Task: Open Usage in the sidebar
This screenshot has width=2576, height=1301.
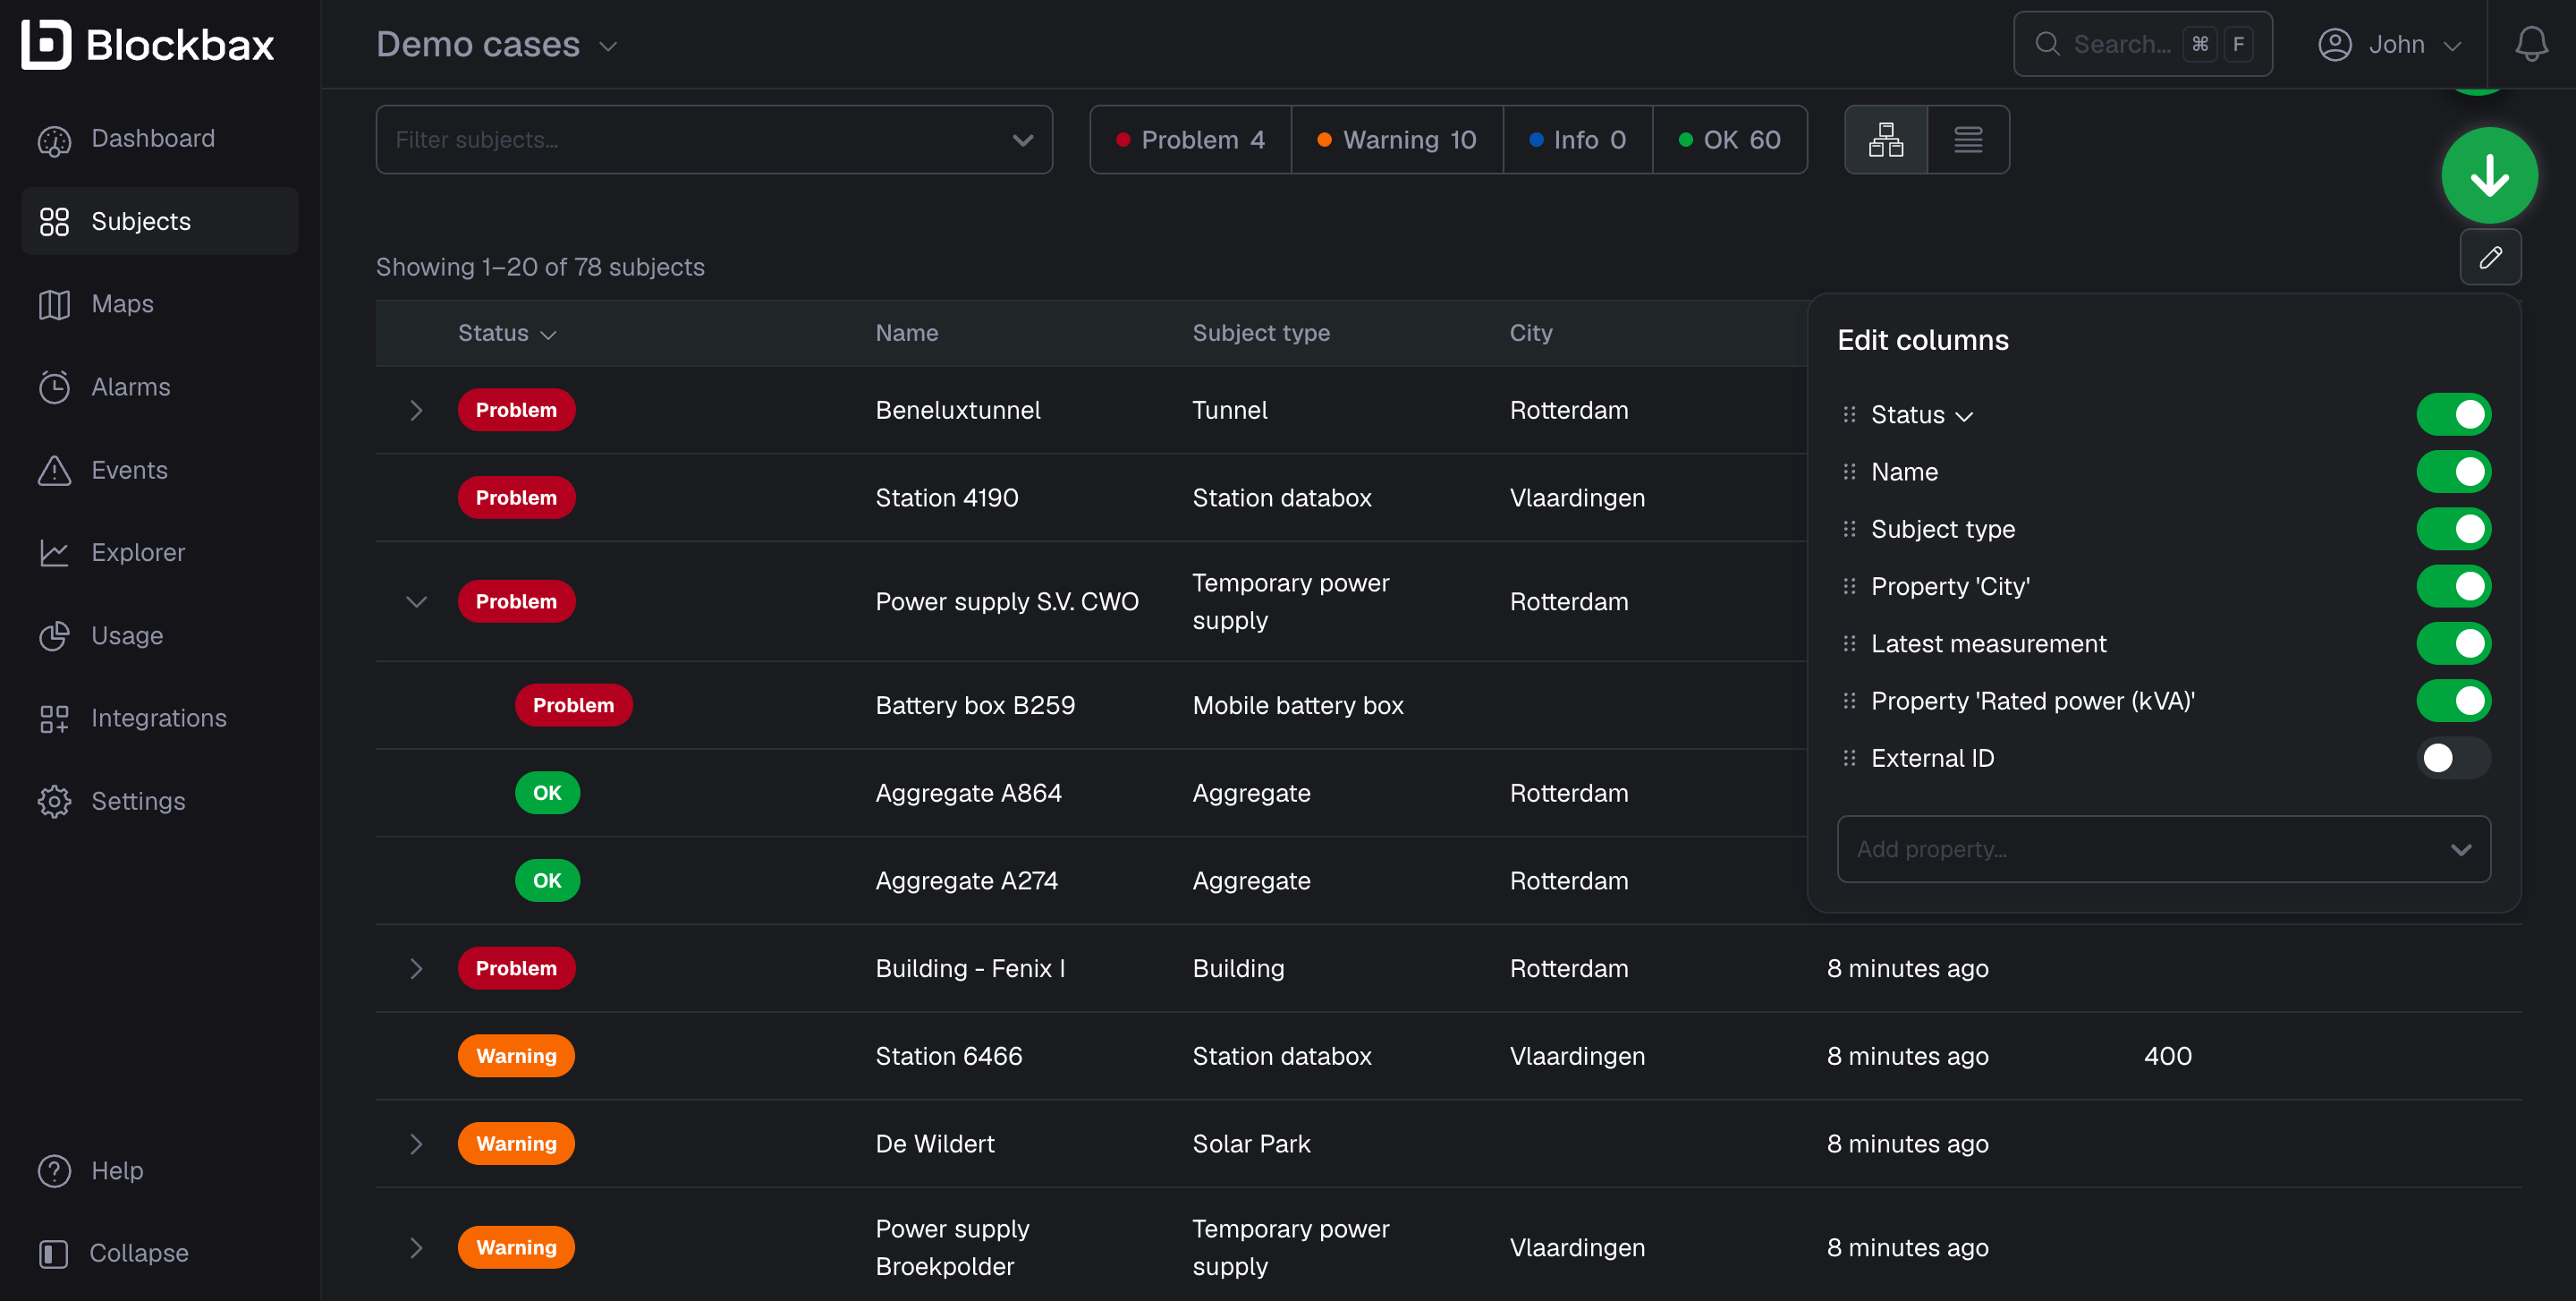Action: 160,635
